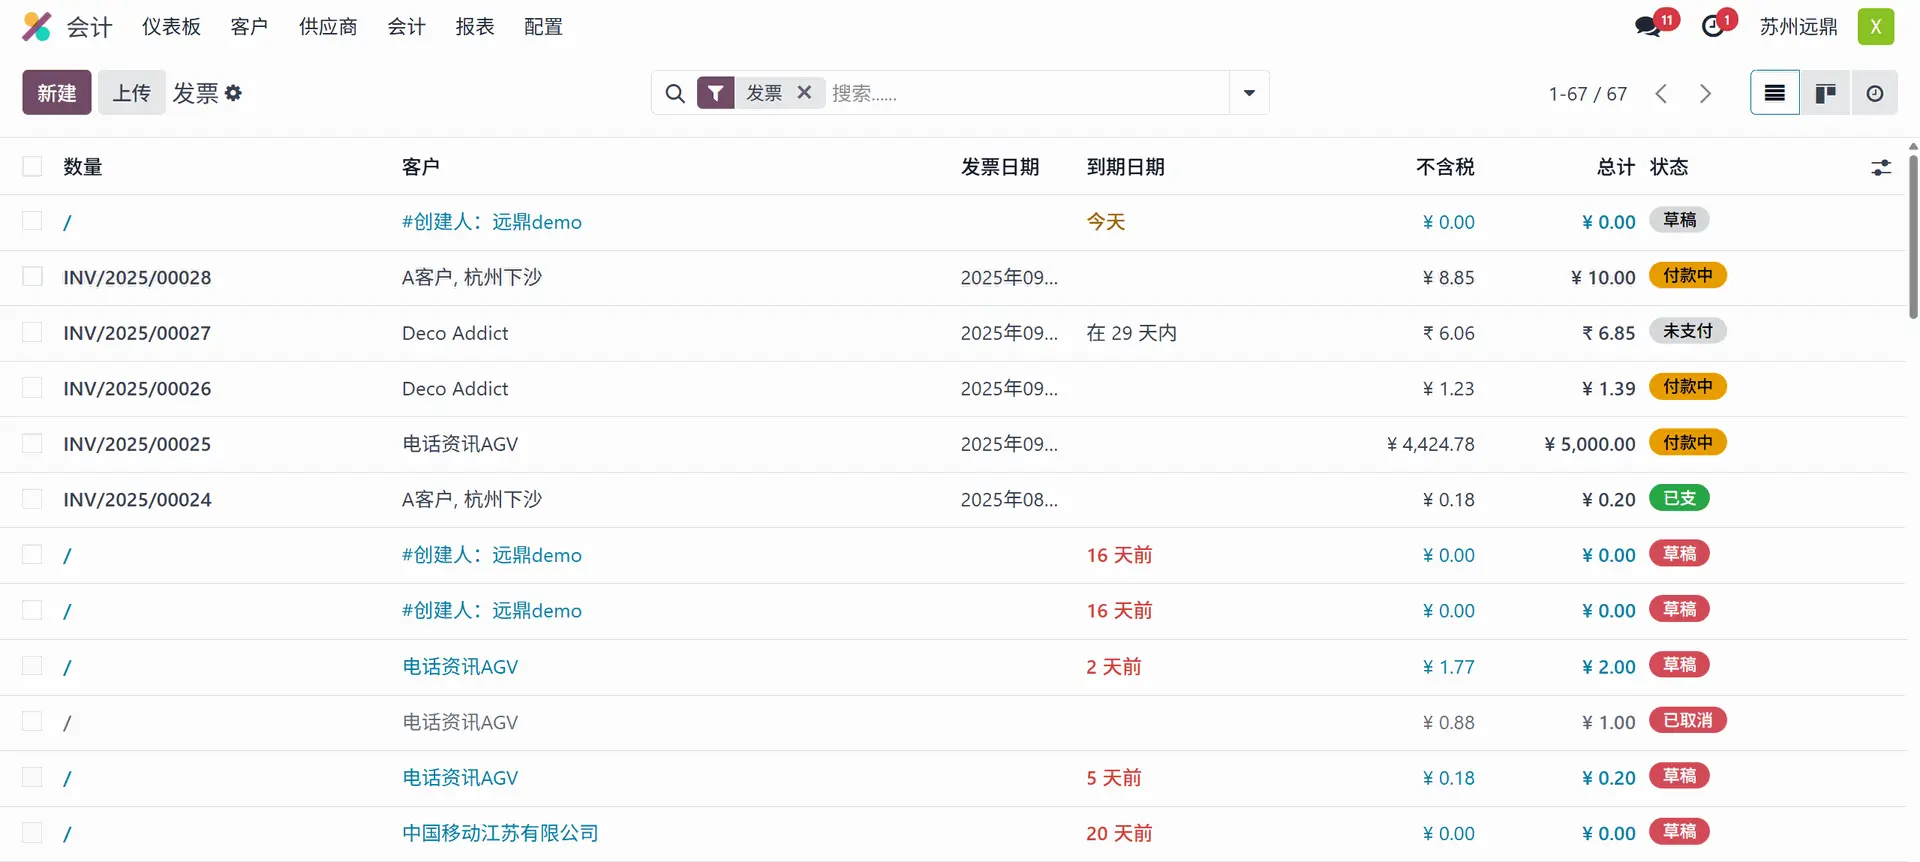Open the 供应商 menu

pyautogui.click(x=328, y=27)
